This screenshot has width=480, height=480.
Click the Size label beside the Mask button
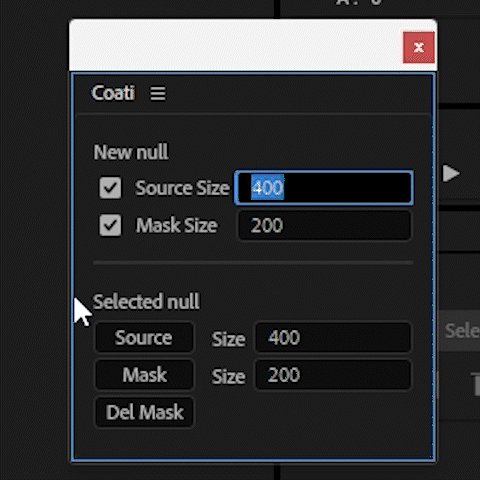(229, 377)
